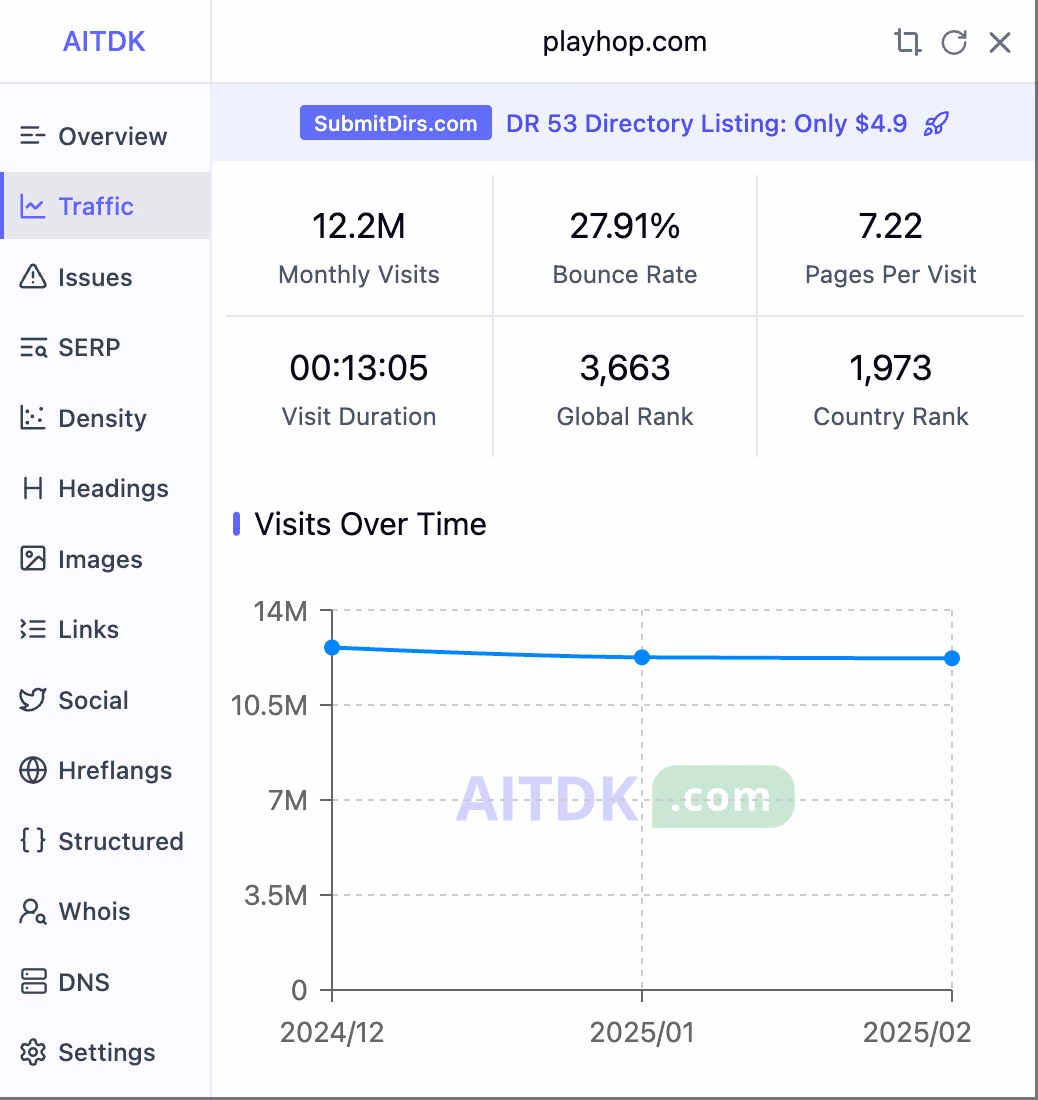Image resolution: width=1038 pixels, height=1100 pixels.
Task: Click the 3,663 Global Rank value
Action: click(x=625, y=368)
